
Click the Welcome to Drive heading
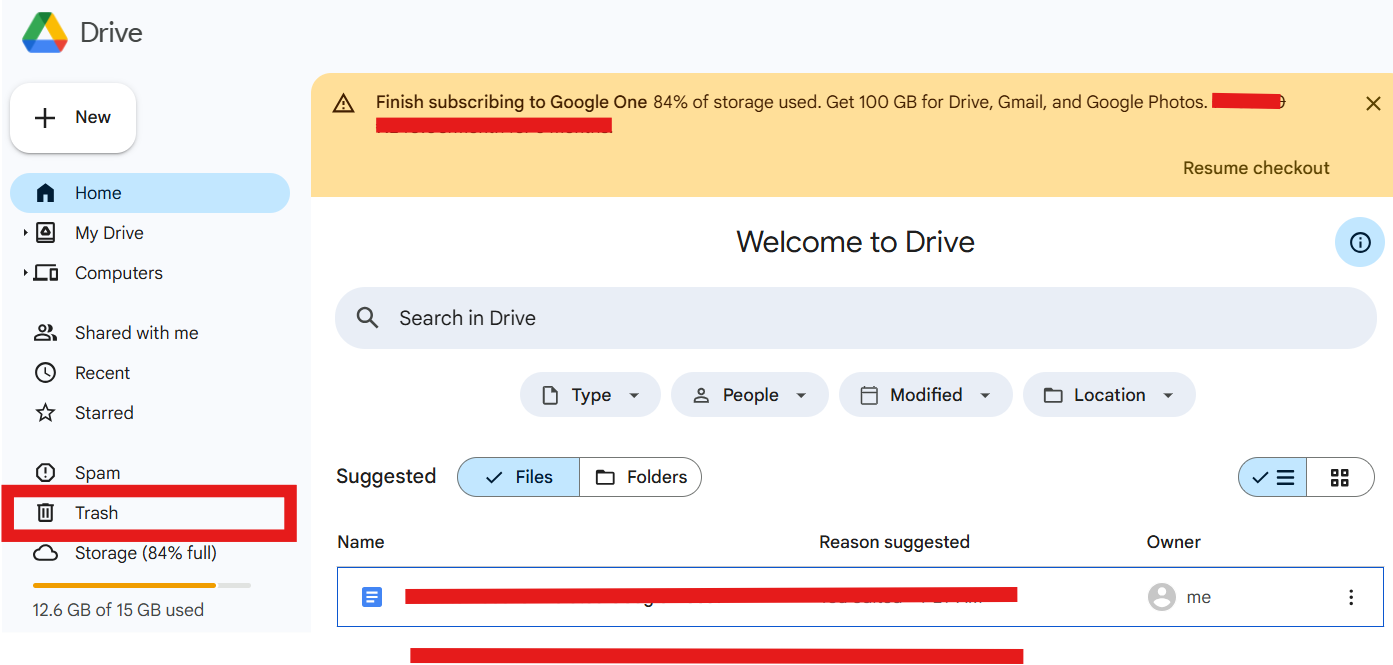pyautogui.click(x=855, y=242)
